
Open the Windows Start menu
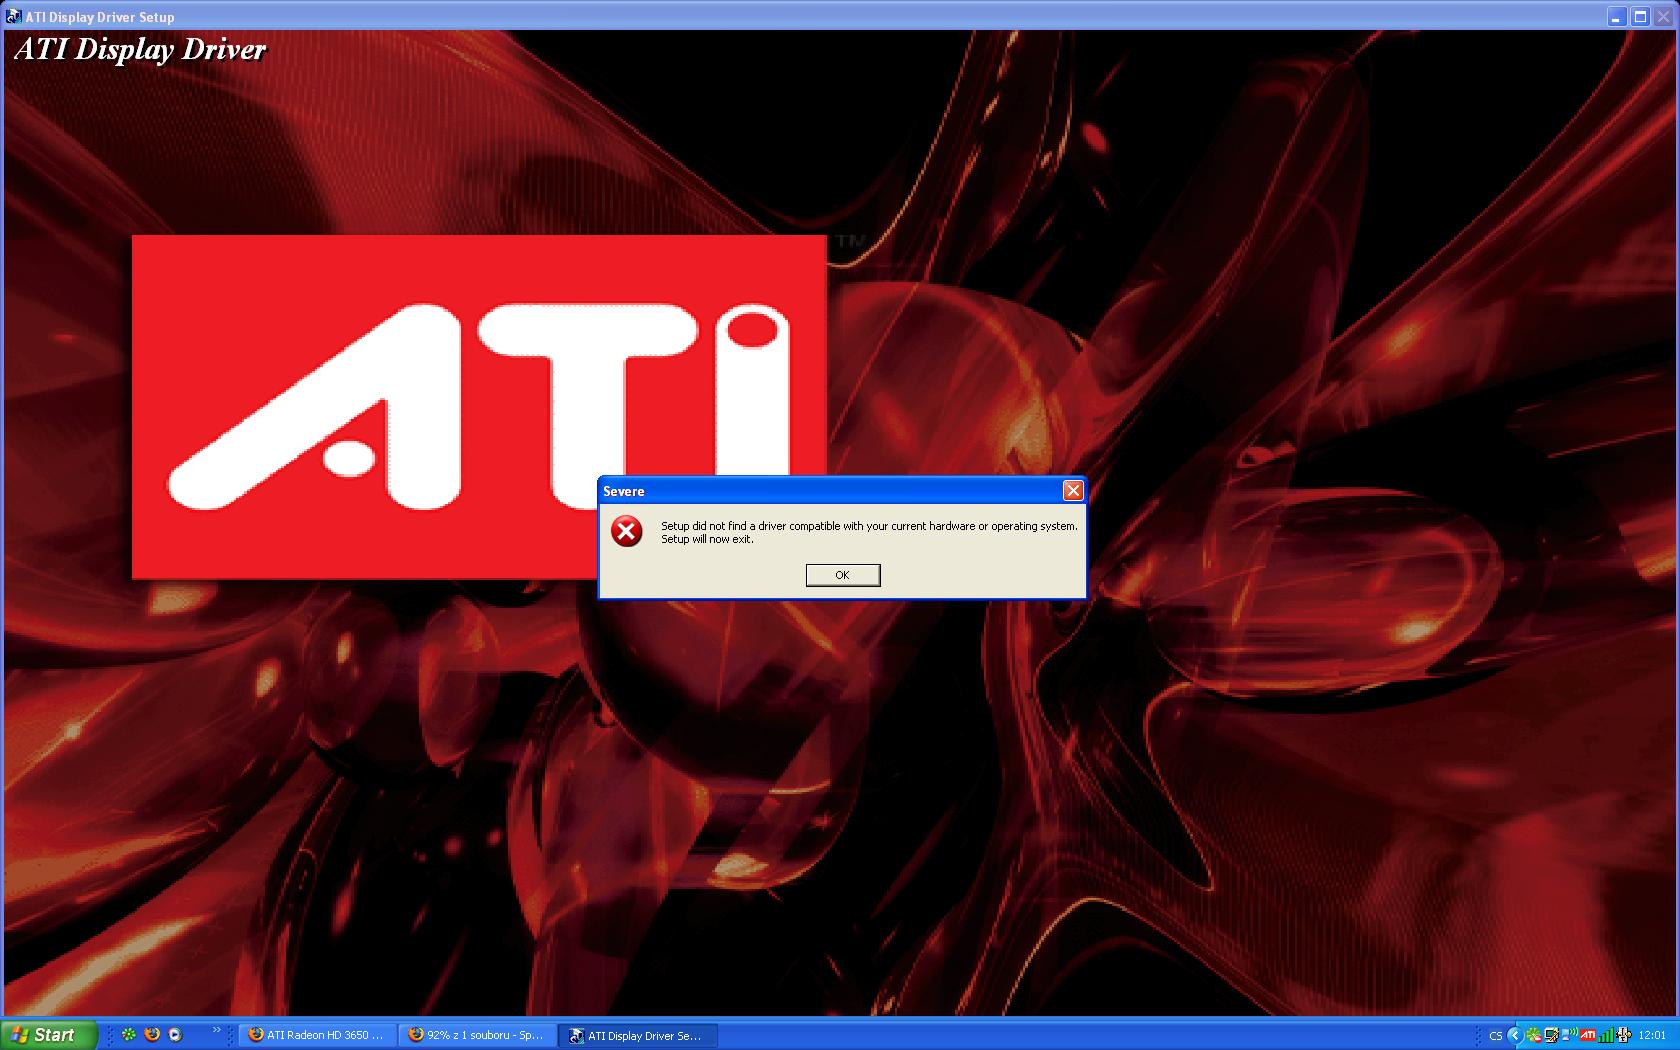pos(49,1035)
